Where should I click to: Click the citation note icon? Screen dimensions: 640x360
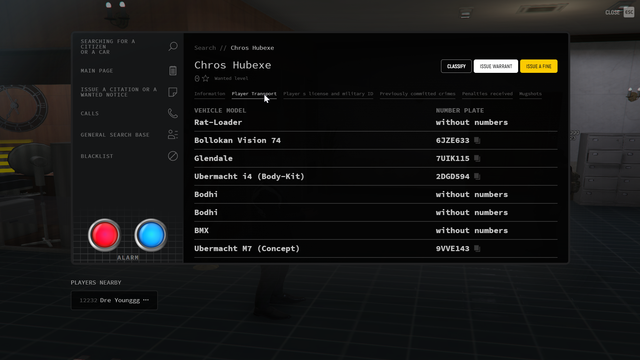tap(173, 92)
